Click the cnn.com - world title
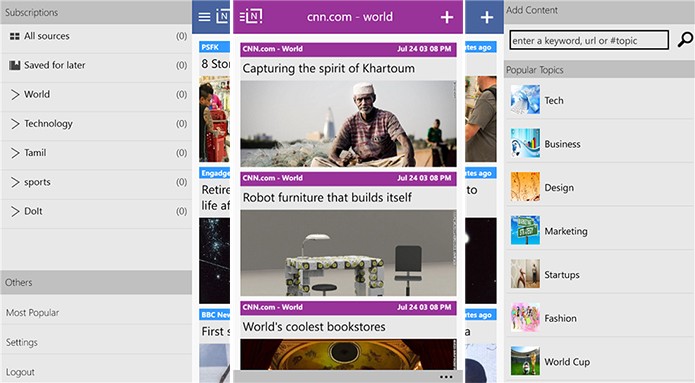 [x=350, y=17]
